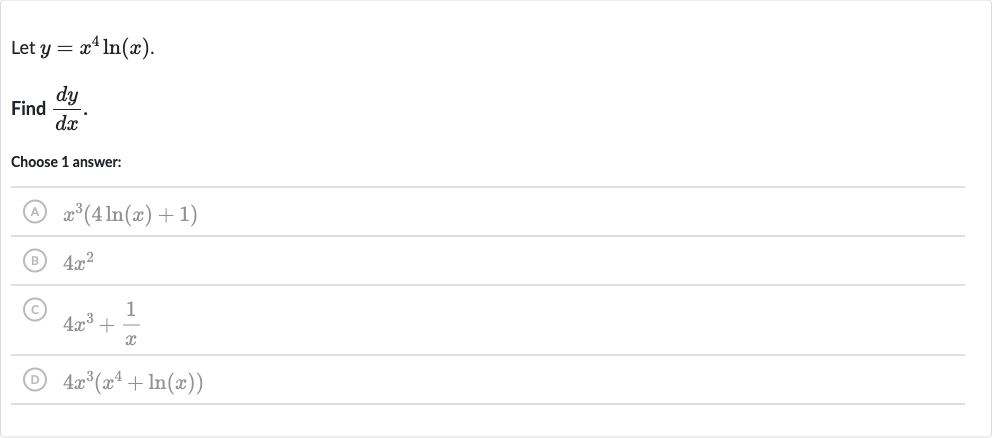Click the "Choose 1 answer:" label
The image size is (992, 438).
click(66, 162)
